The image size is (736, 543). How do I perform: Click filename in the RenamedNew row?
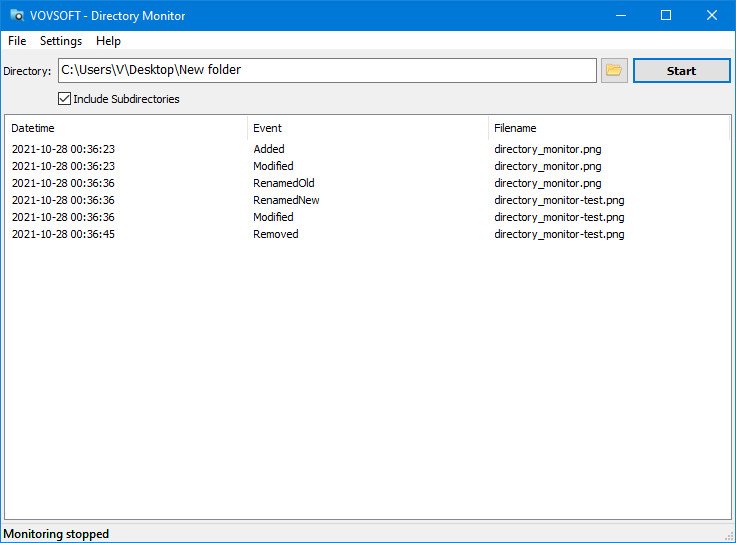[x=559, y=200]
